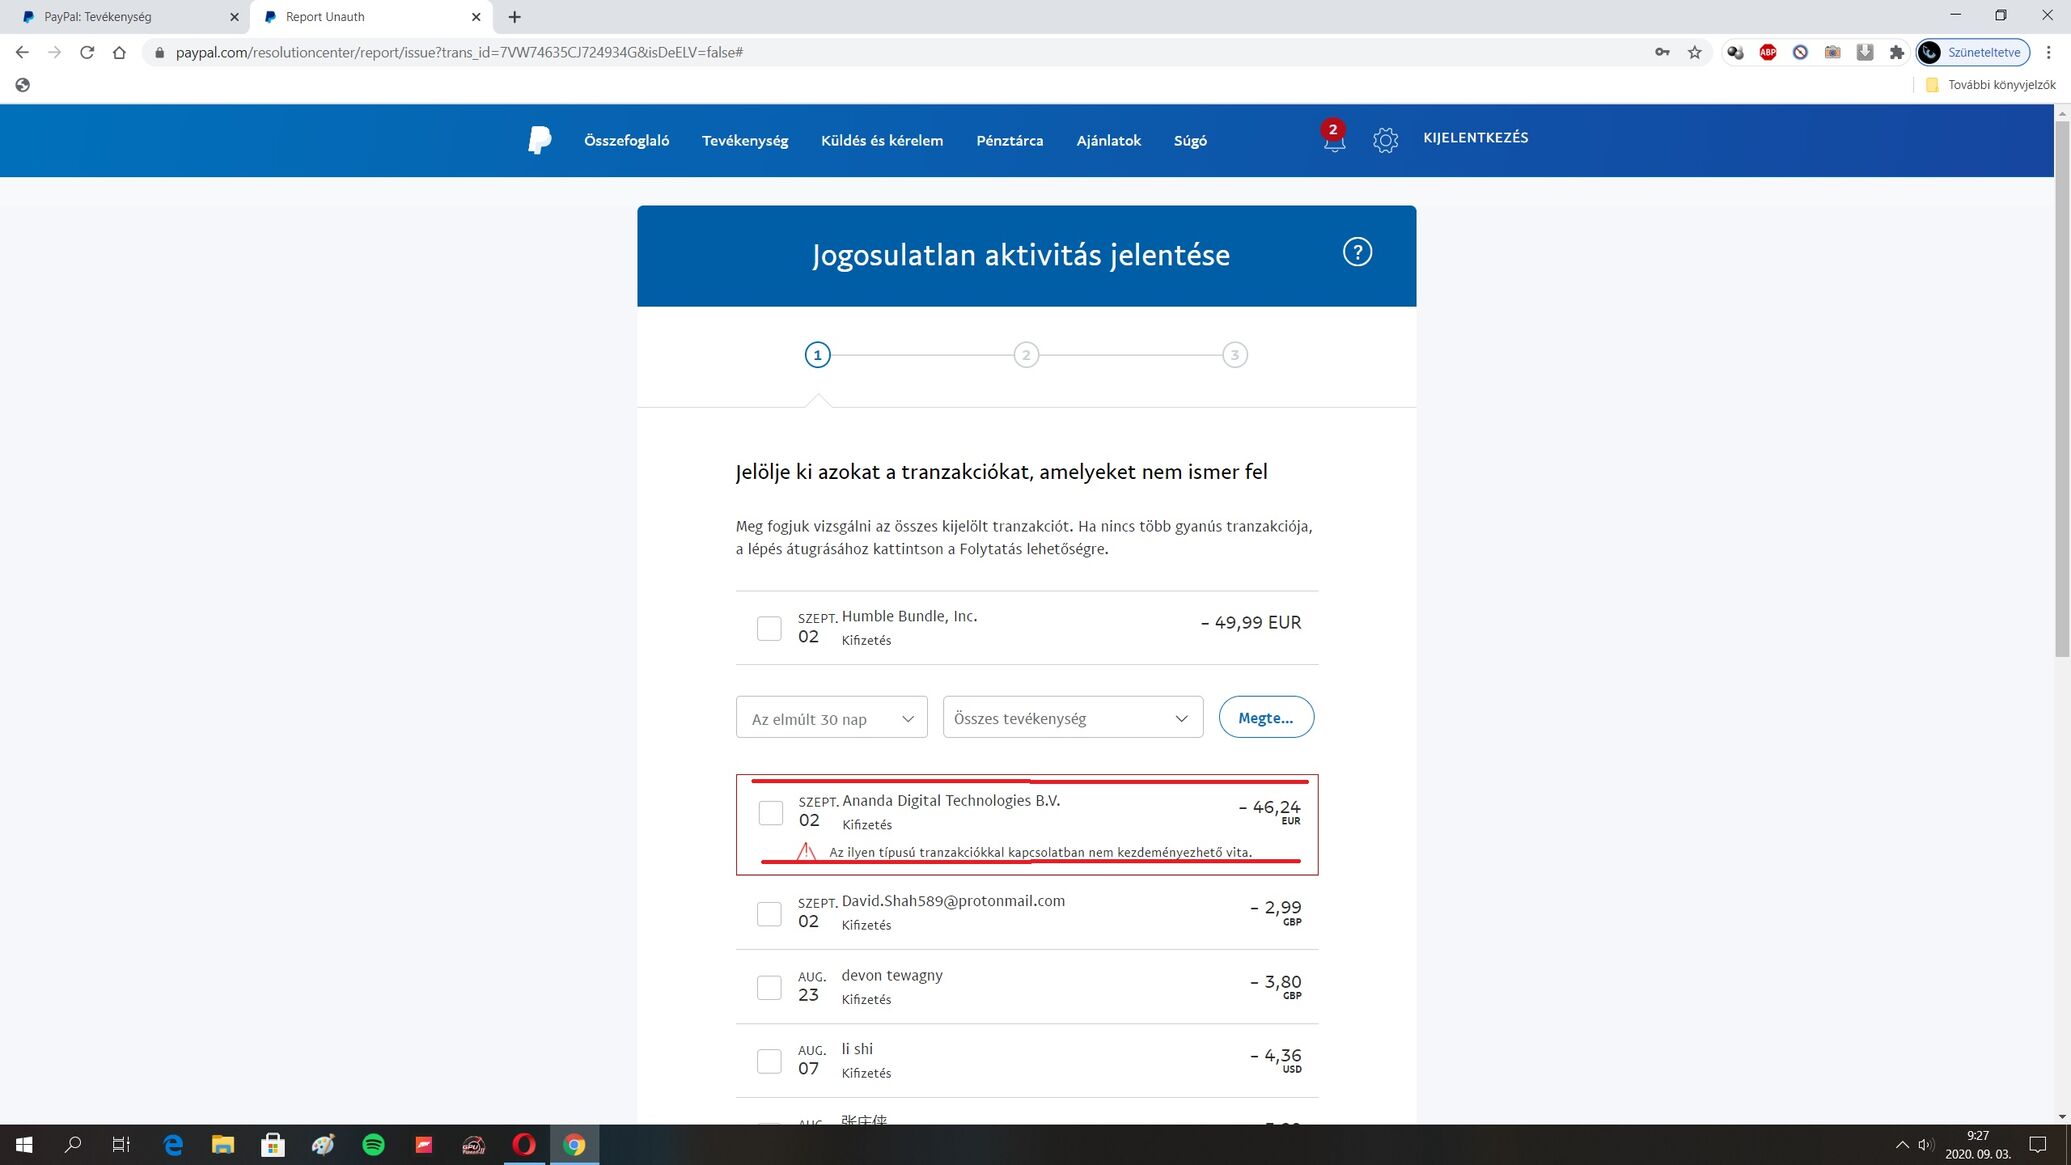Tick the David.Shah589 transaction checkbox

tap(769, 913)
